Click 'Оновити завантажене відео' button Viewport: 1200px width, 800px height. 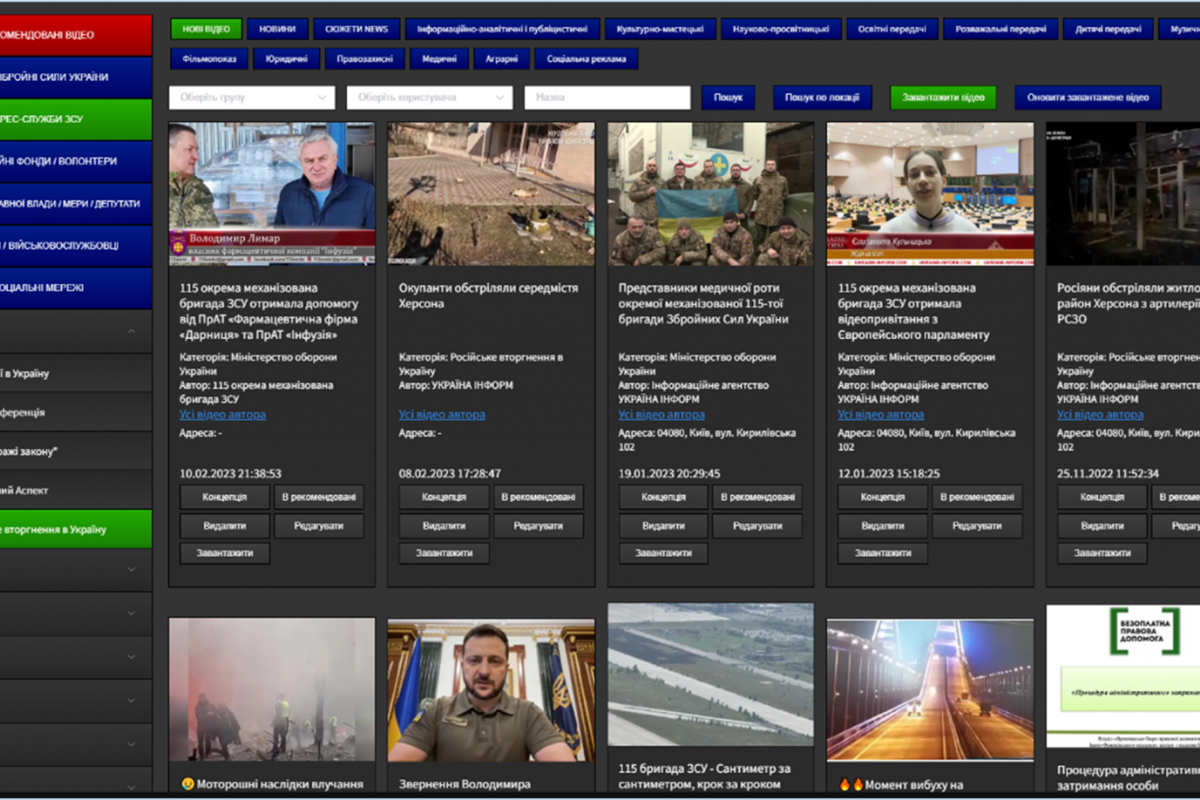[x=1088, y=98]
